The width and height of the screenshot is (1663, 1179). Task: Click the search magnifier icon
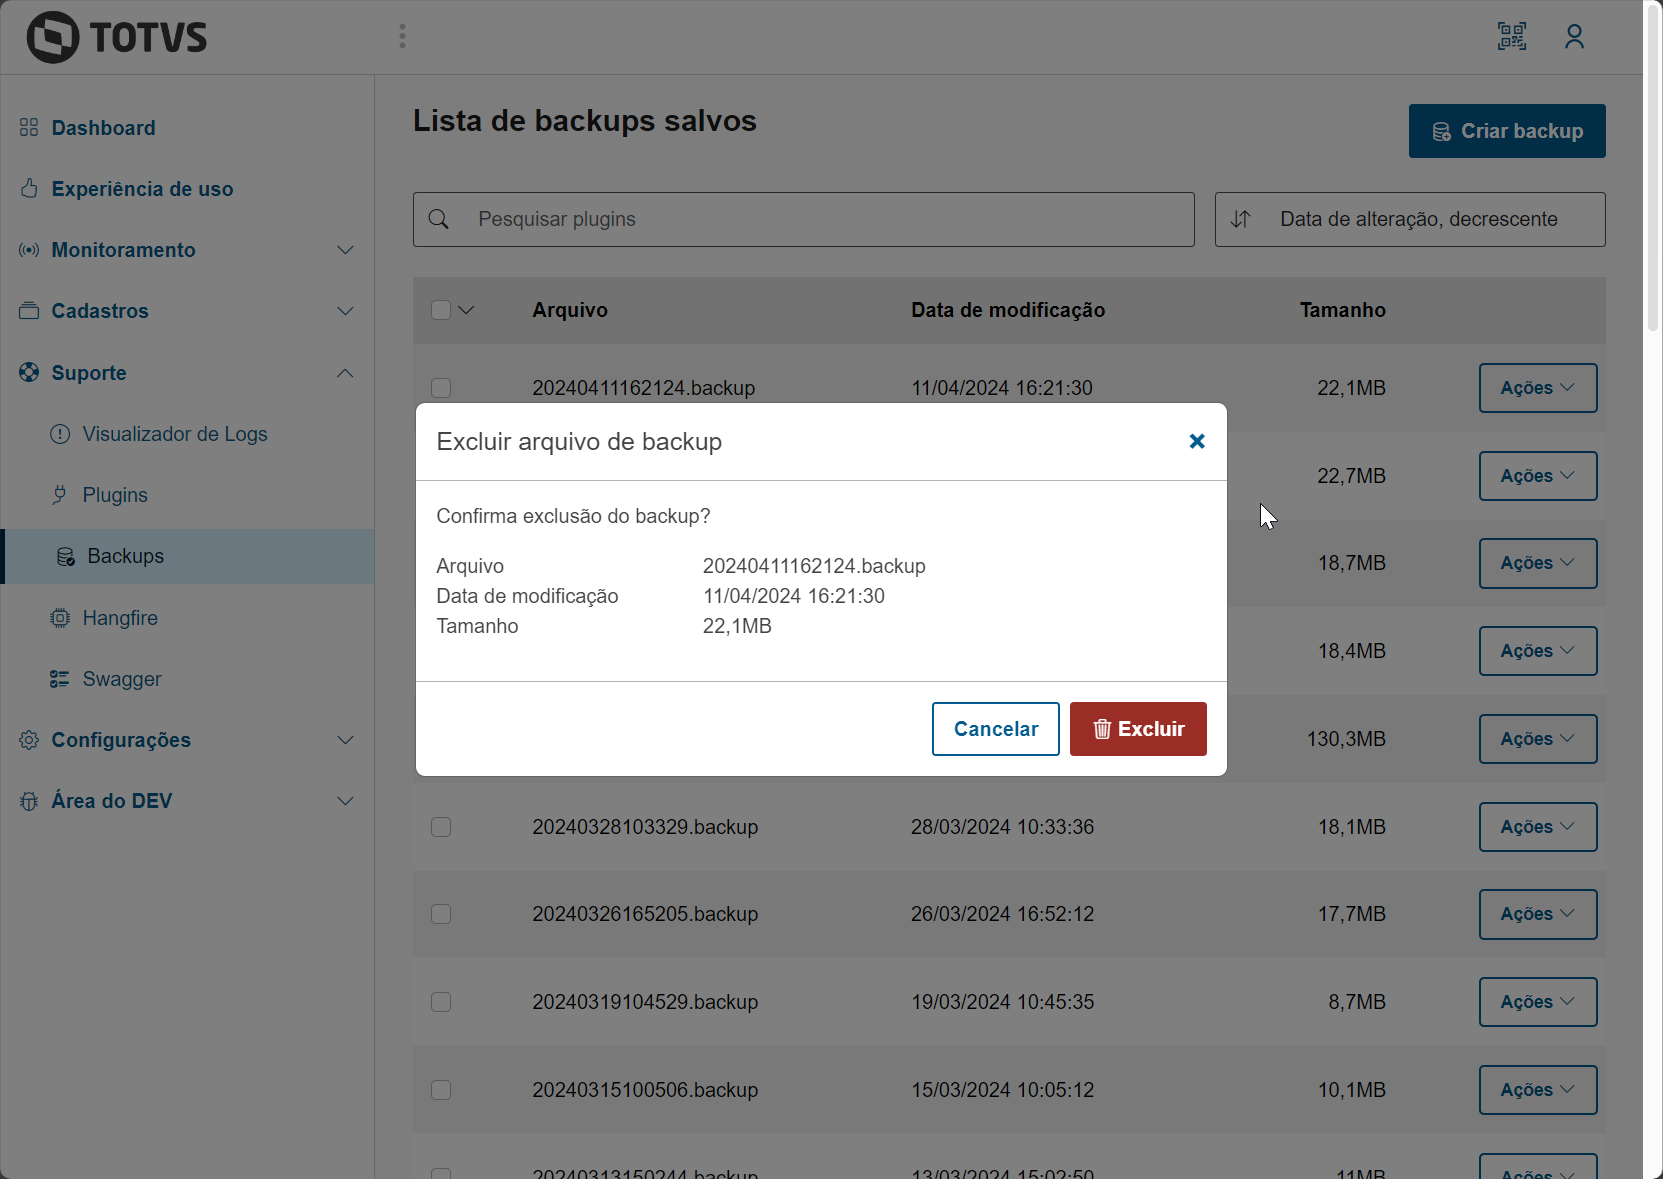(x=440, y=219)
